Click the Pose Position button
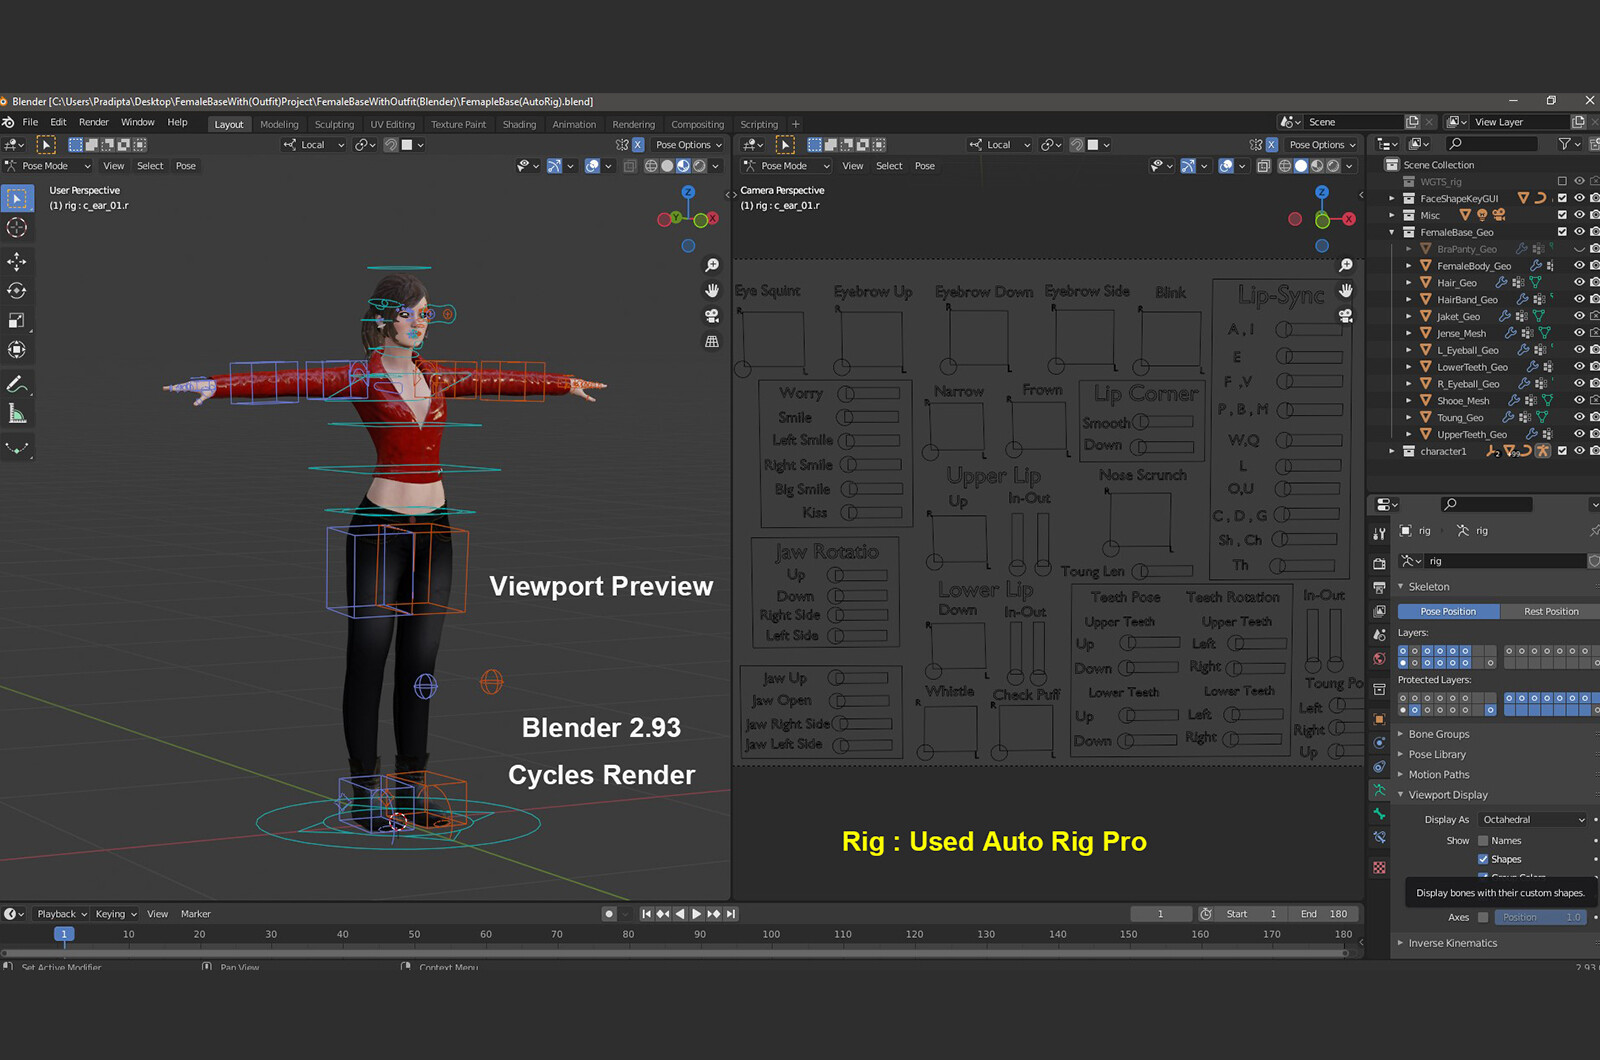The image size is (1600, 1060). (1447, 611)
